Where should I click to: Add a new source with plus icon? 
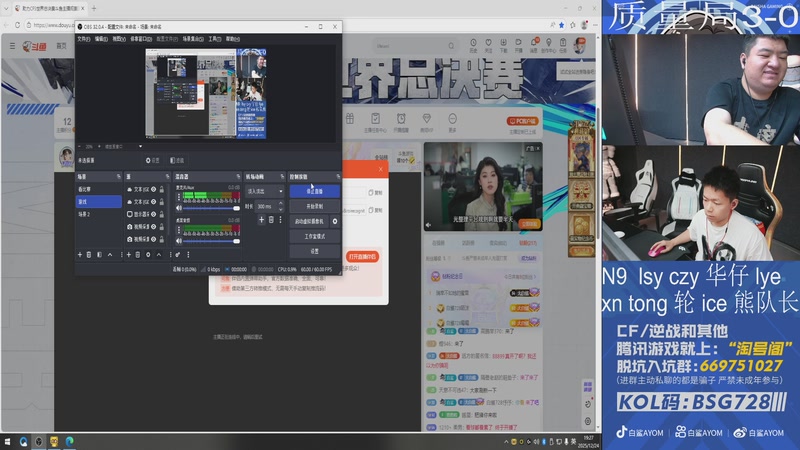tap(129, 255)
